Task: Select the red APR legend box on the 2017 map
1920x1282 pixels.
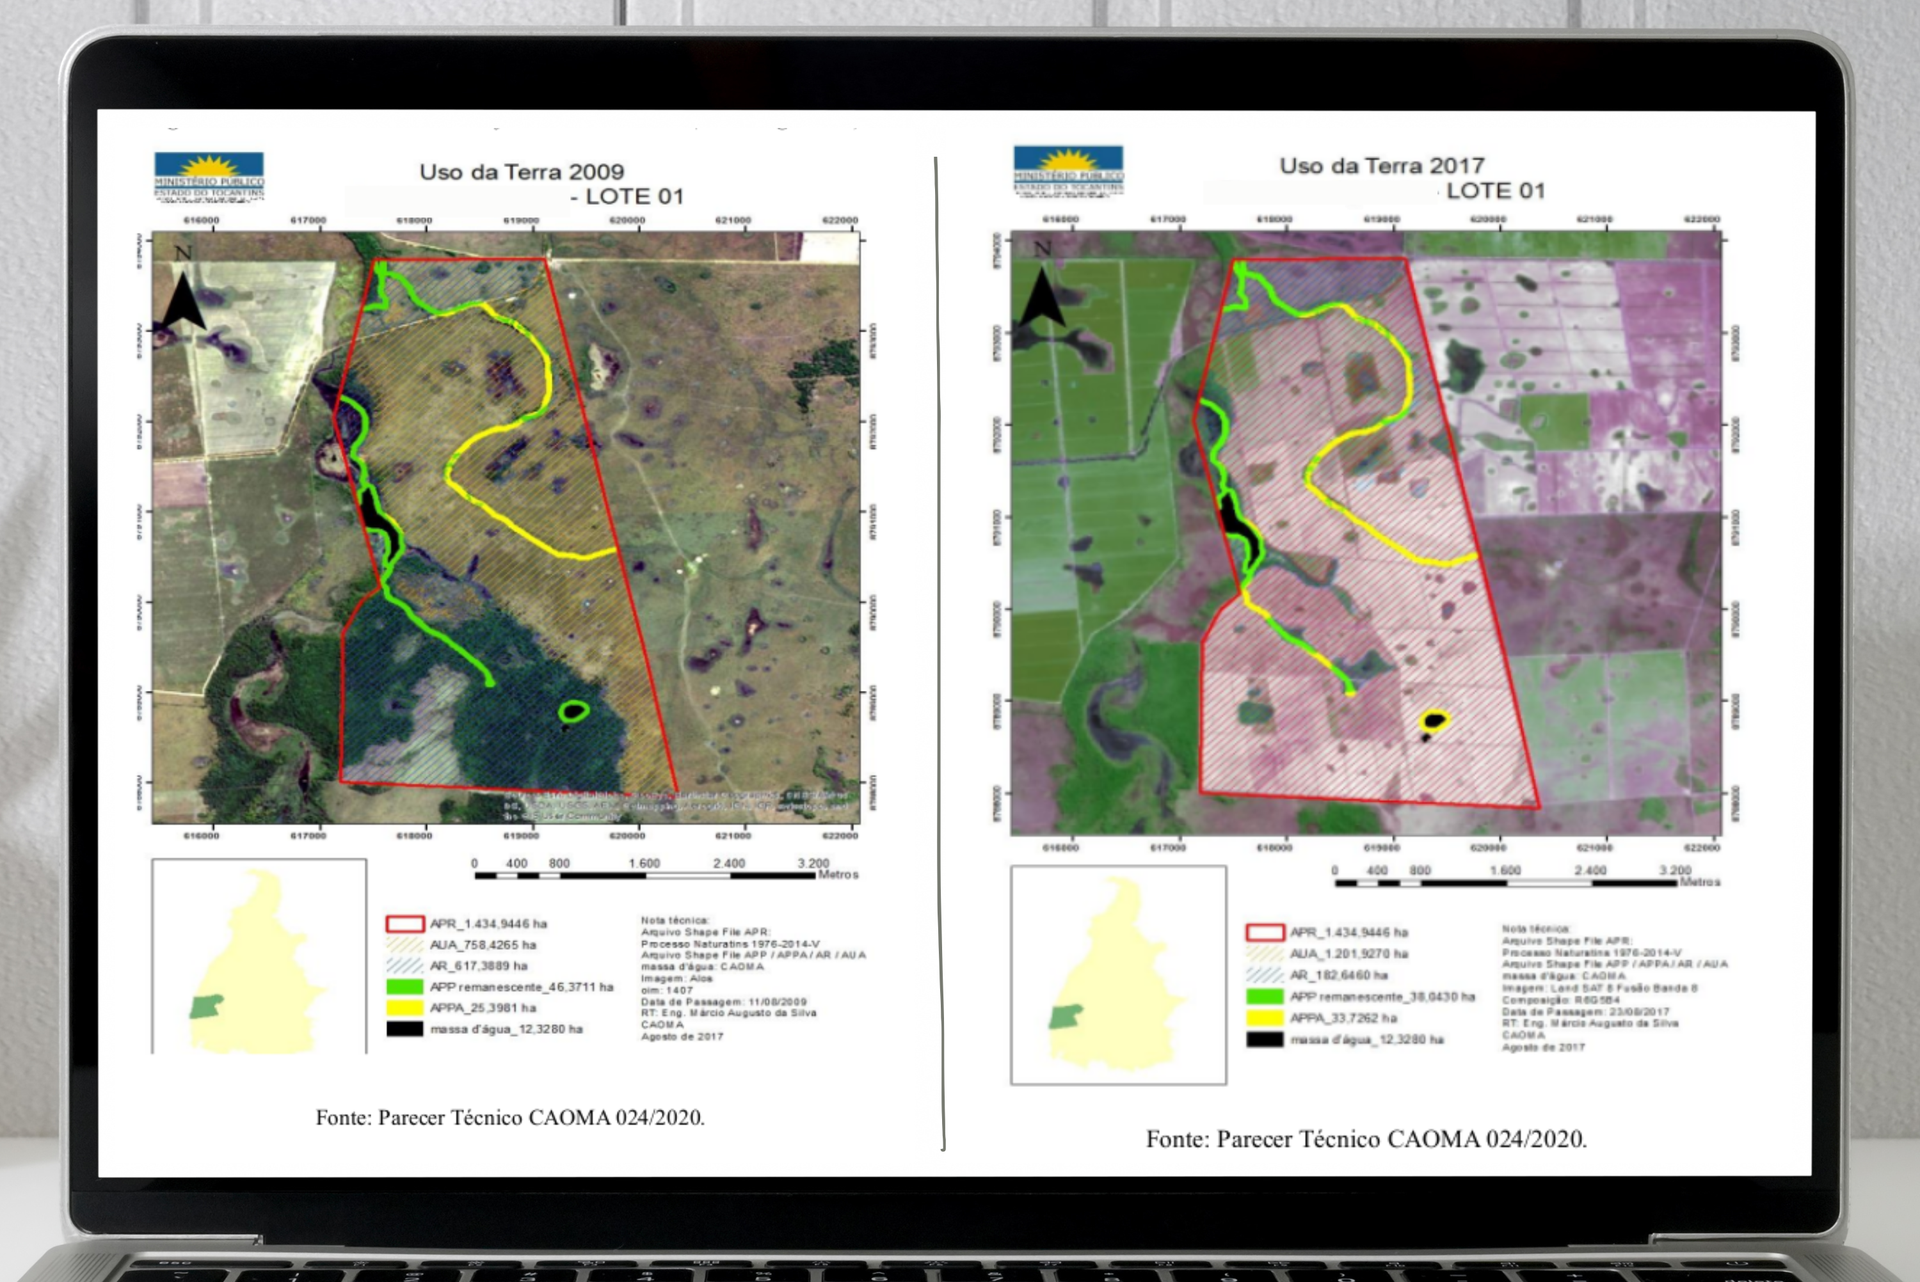Action: pos(1265,932)
